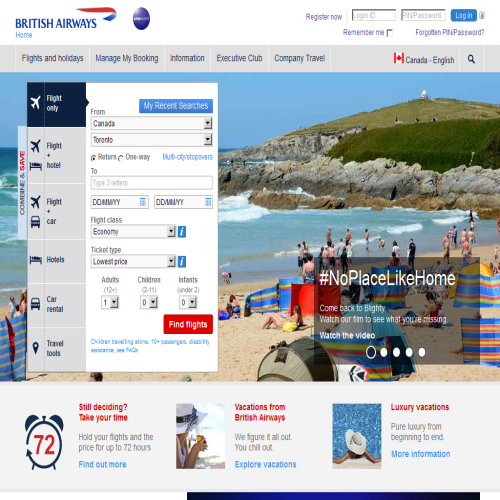This screenshot has height=500, width=500.
Task: Click the Canadian flag icon
Action: [399, 58]
